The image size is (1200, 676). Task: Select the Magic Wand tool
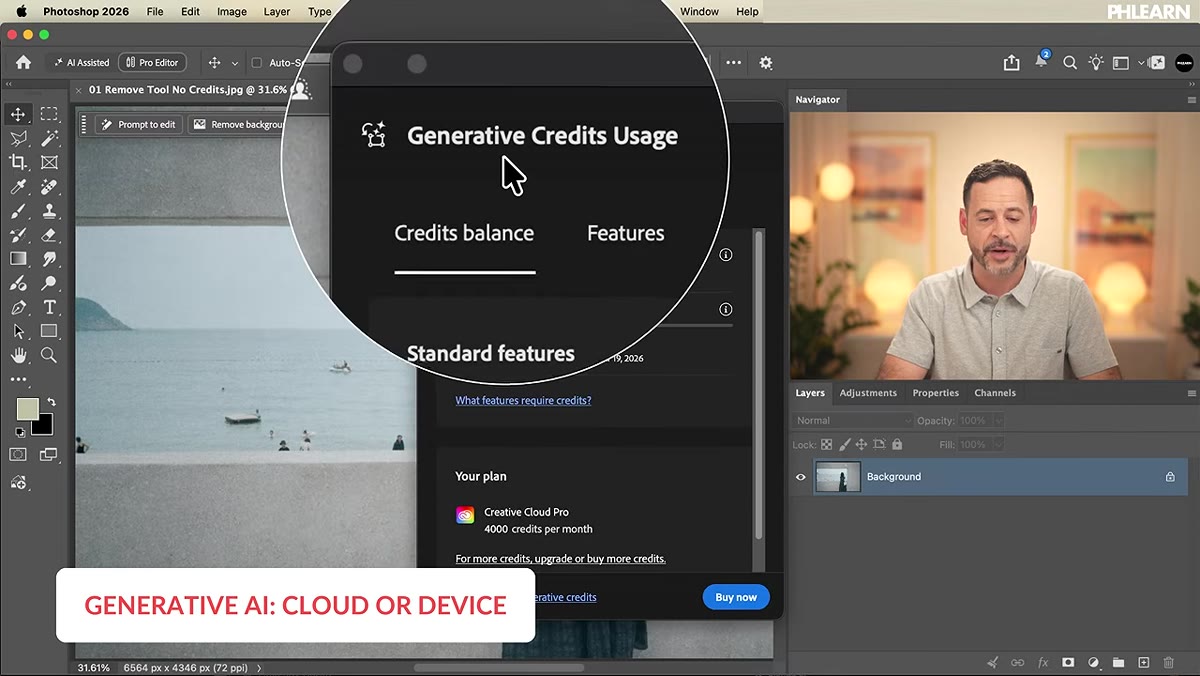49,138
